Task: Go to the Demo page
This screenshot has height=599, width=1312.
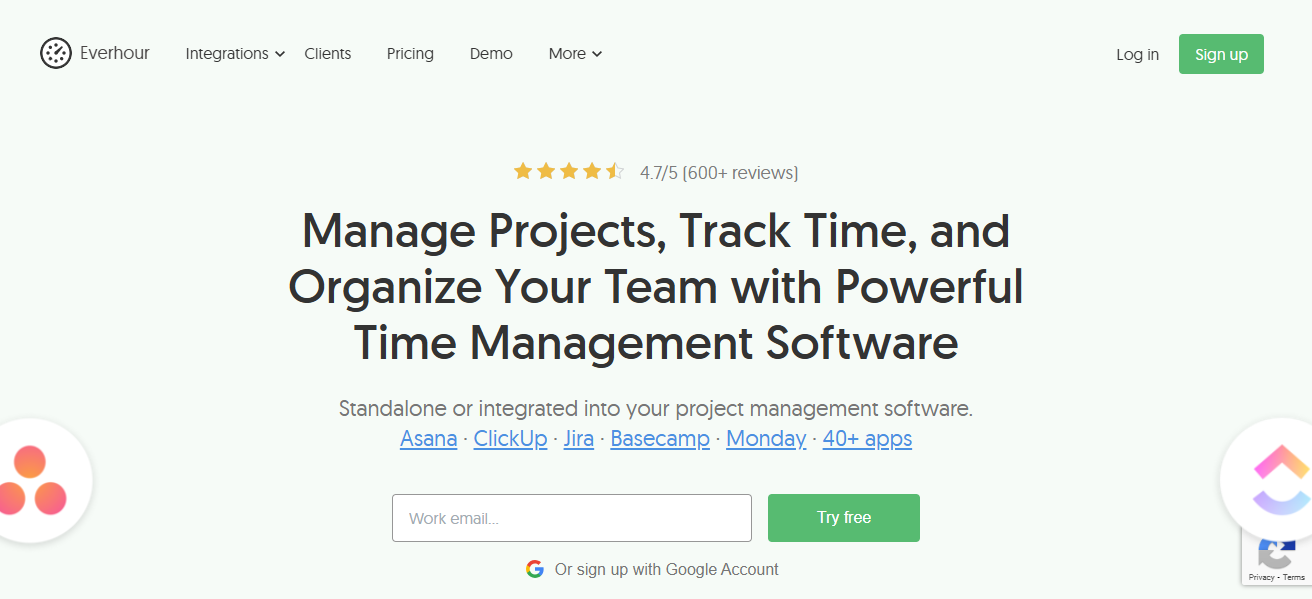Action: click(491, 54)
